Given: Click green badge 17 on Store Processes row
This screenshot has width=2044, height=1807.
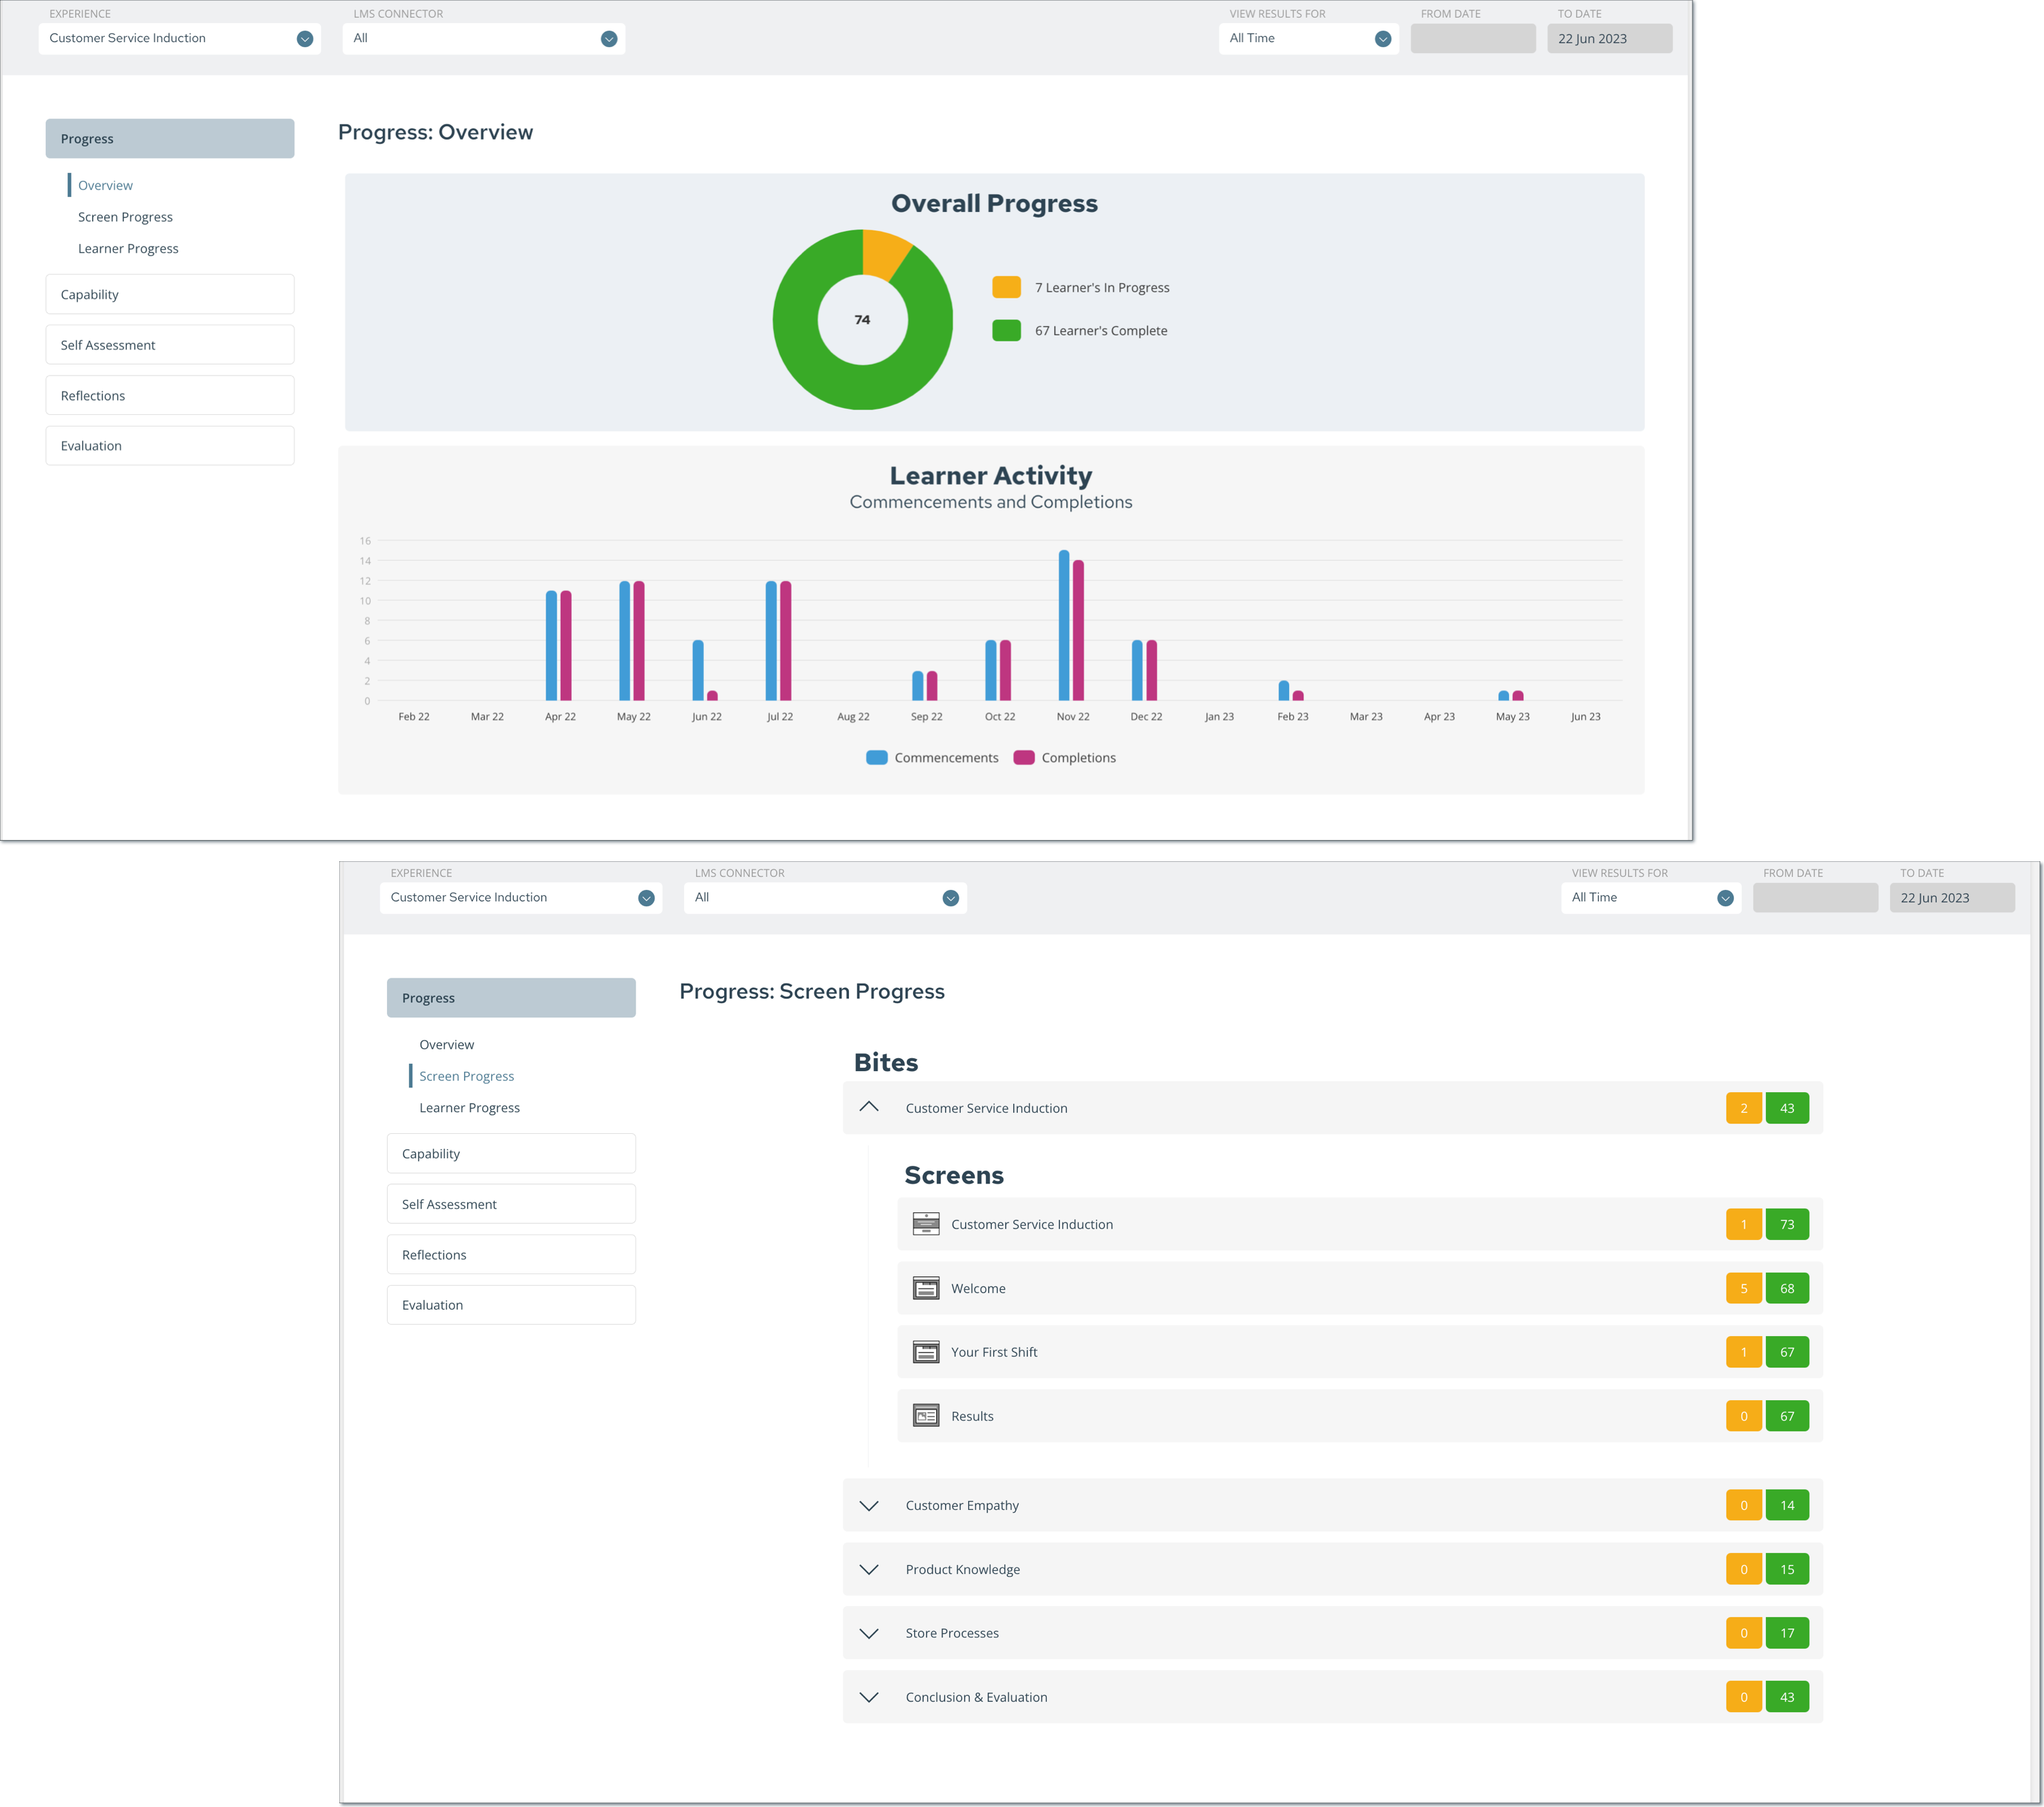Looking at the screenshot, I should 1787,1633.
